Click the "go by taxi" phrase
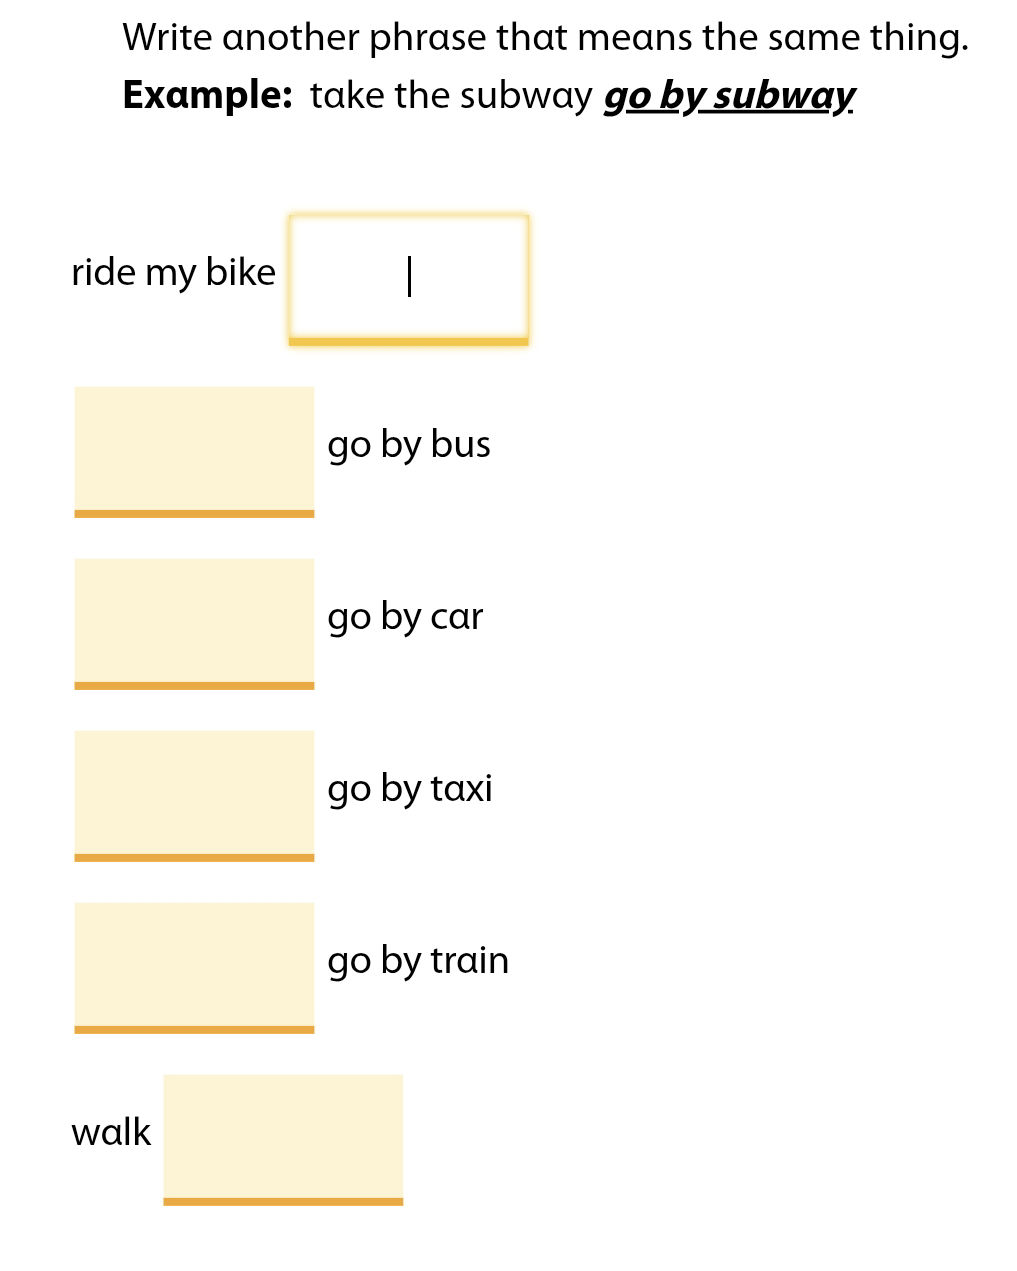This screenshot has height=1271, width=1017. [410, 789]
